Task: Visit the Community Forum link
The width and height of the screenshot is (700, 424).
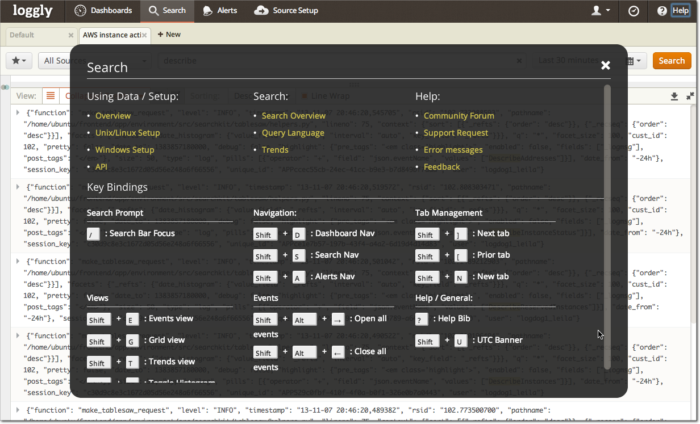Action: click(458, 116)
